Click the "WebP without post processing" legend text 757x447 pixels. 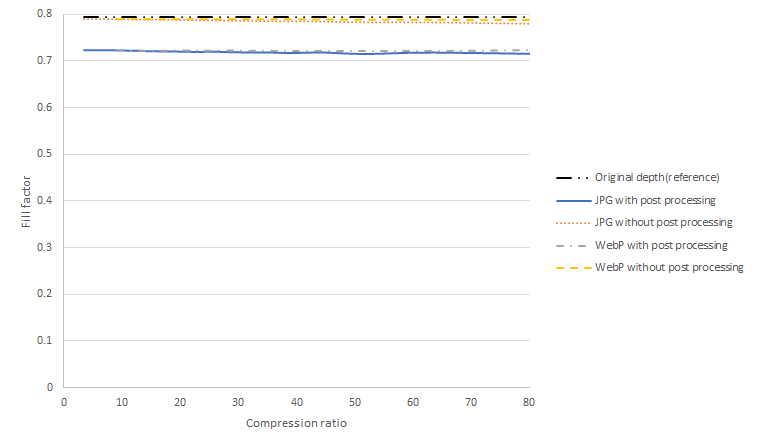[669, 267]
